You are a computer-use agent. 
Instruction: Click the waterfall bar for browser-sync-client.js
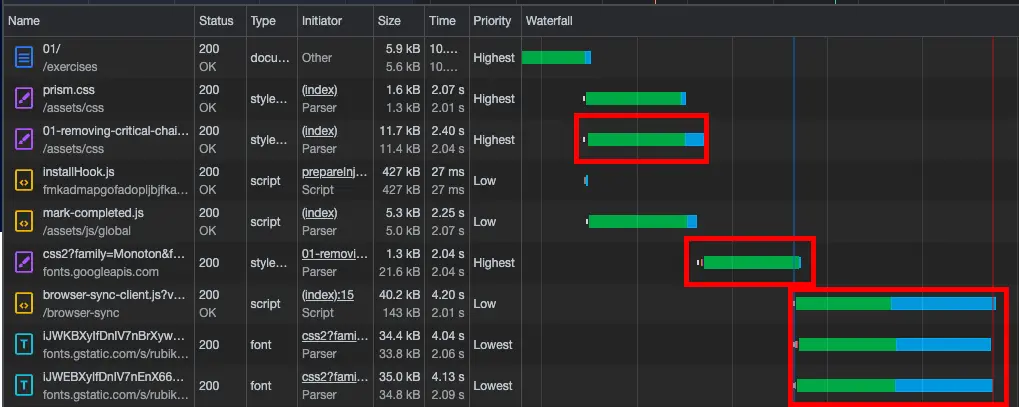point(896,304)
